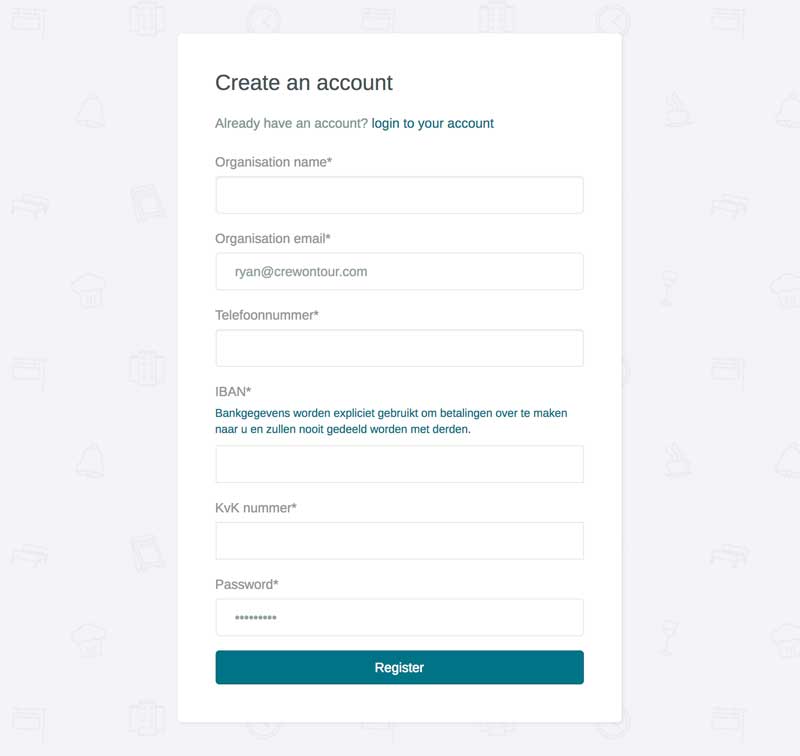
Task: Open the login to your account link
Action: [432, 123]
